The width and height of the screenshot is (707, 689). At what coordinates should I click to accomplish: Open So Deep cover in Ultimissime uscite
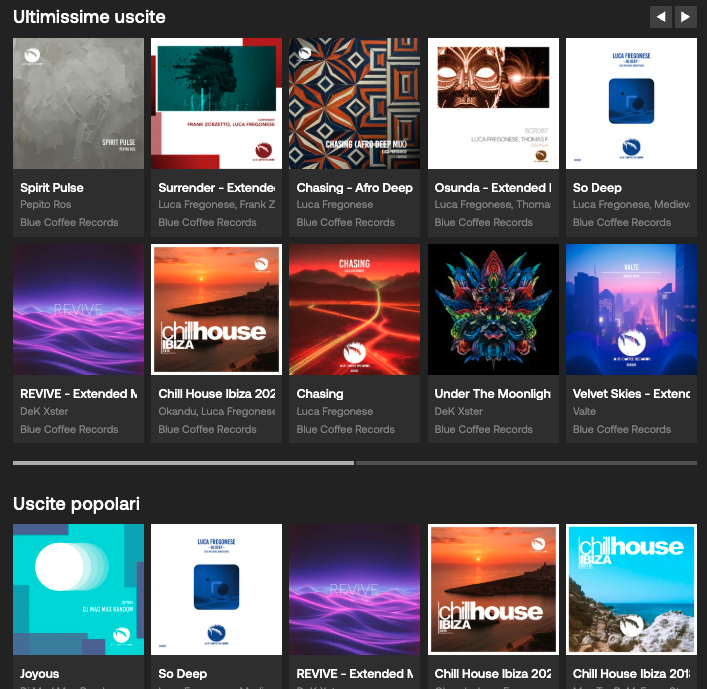pyautogui.click(x=631, y=103)
